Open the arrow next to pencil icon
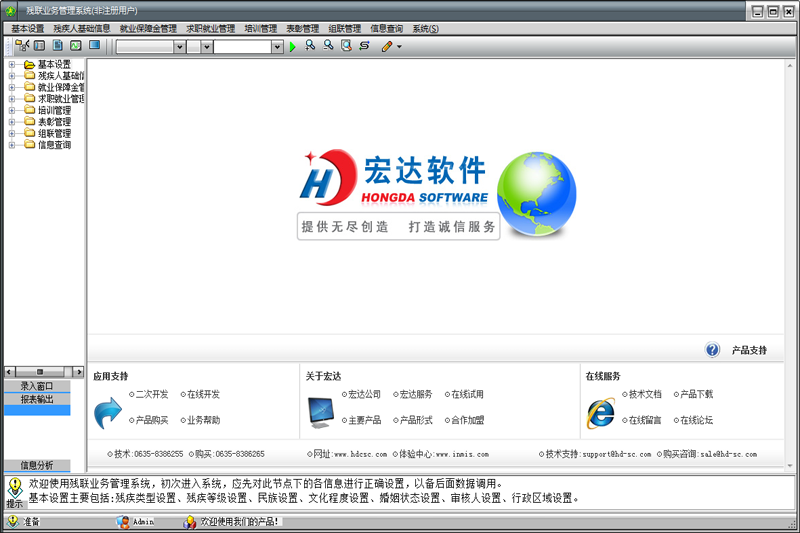 [399, 47]
